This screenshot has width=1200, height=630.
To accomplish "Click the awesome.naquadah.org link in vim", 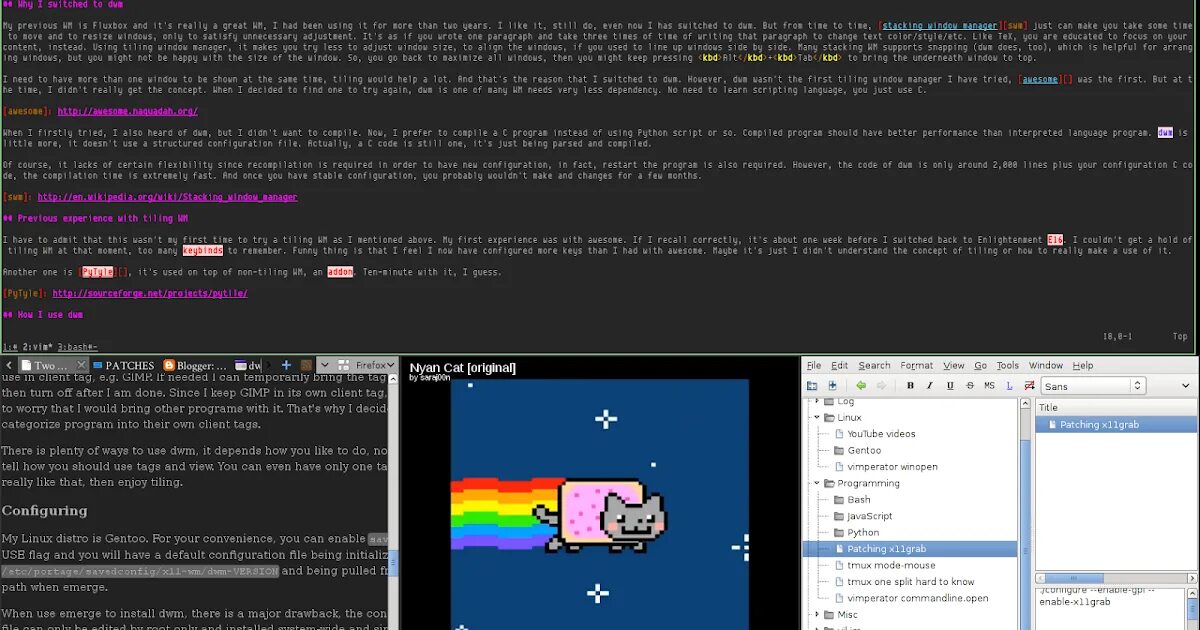I will click(127, 112).
